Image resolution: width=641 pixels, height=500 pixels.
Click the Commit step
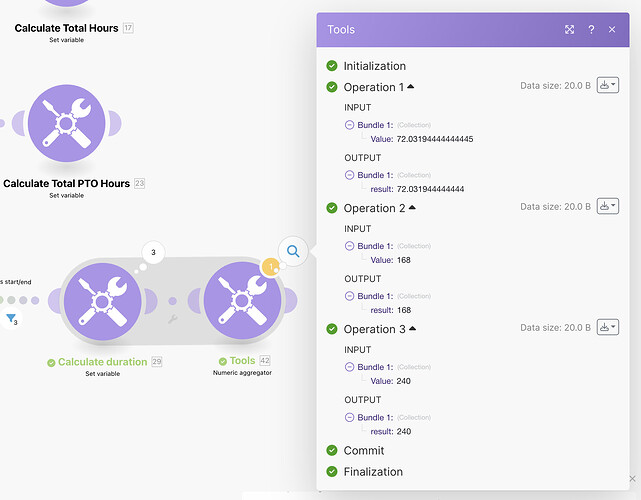click(x=363, y=451)
